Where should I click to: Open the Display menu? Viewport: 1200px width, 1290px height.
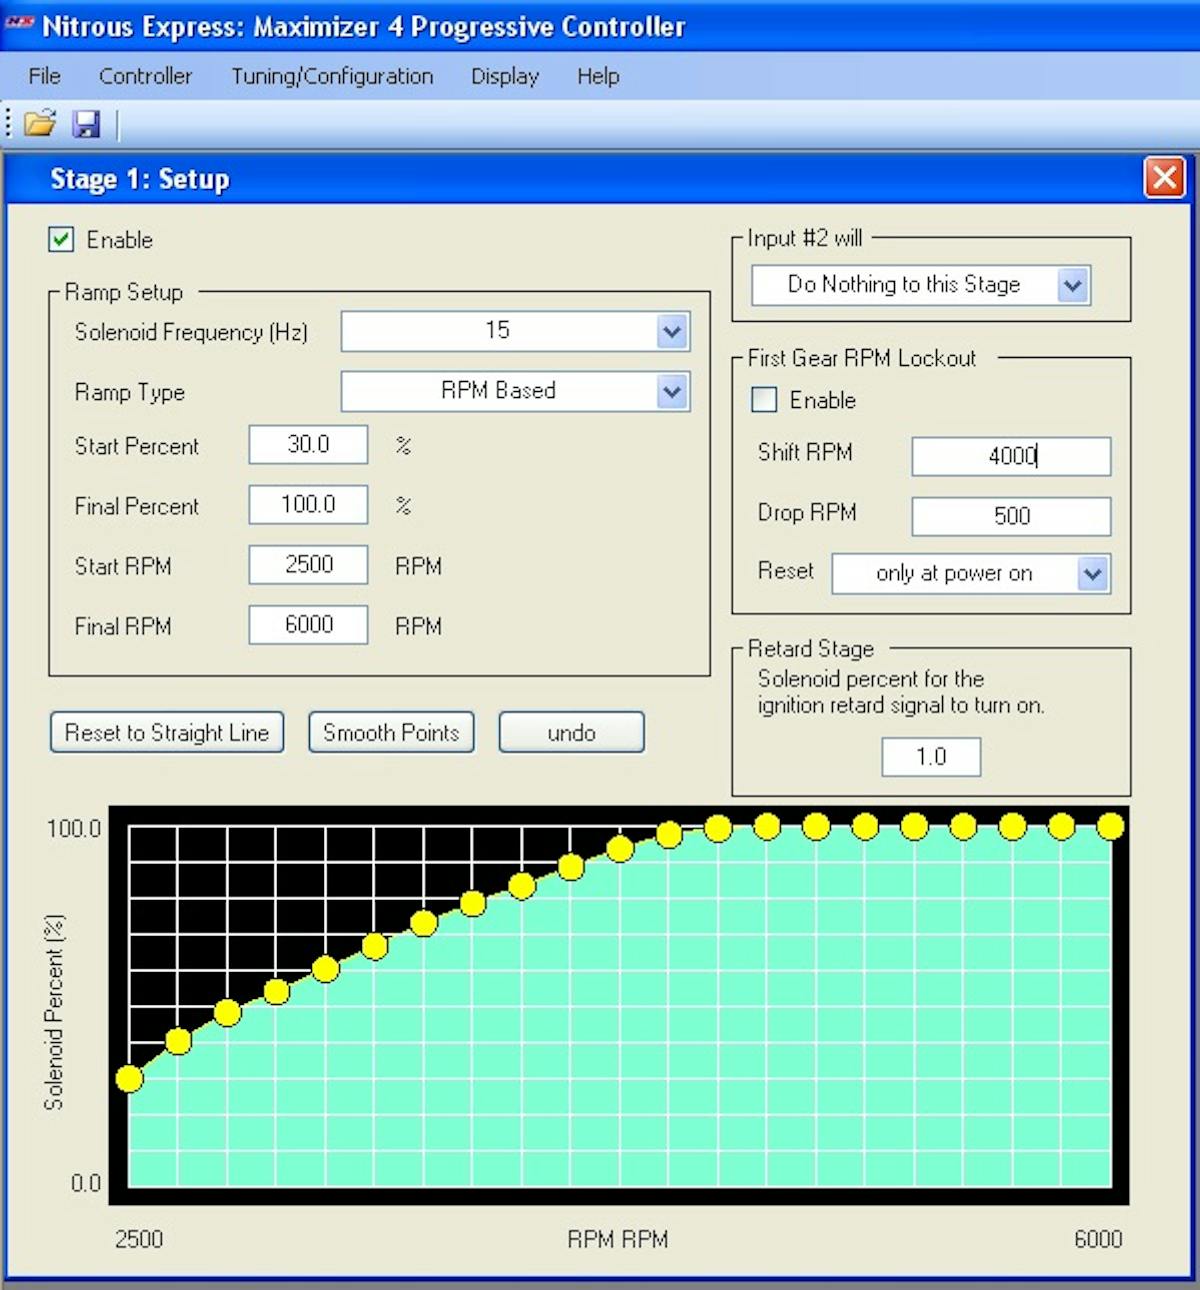click(x=504, y=76)
